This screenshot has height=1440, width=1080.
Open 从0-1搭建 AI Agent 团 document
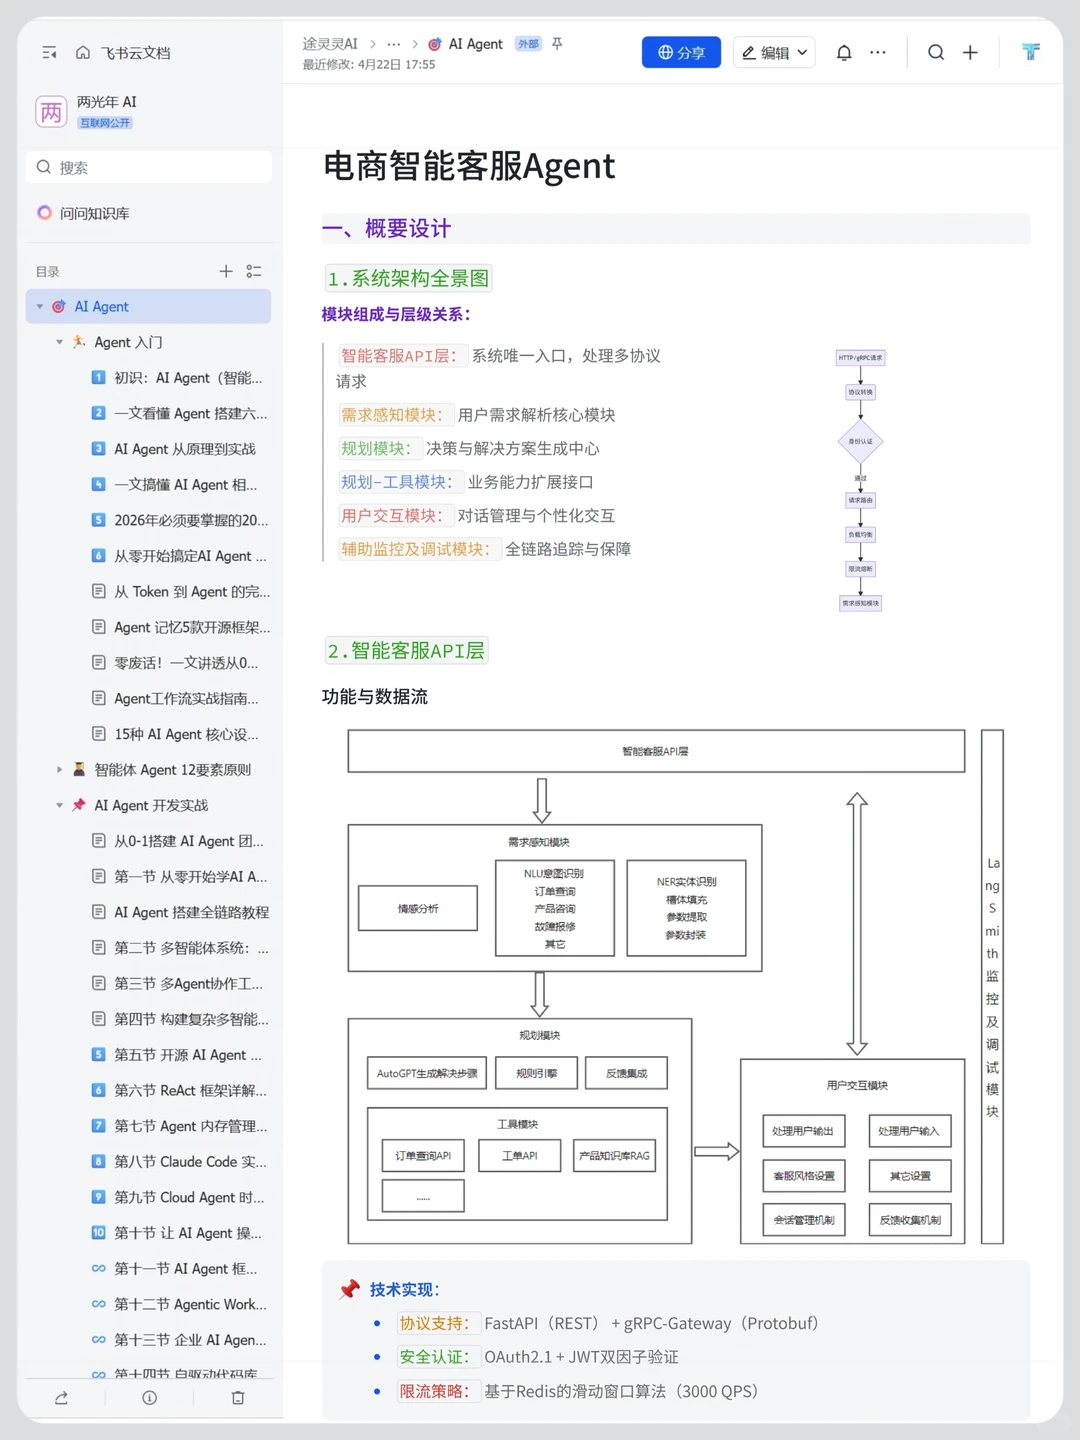[x=178, y=841]
